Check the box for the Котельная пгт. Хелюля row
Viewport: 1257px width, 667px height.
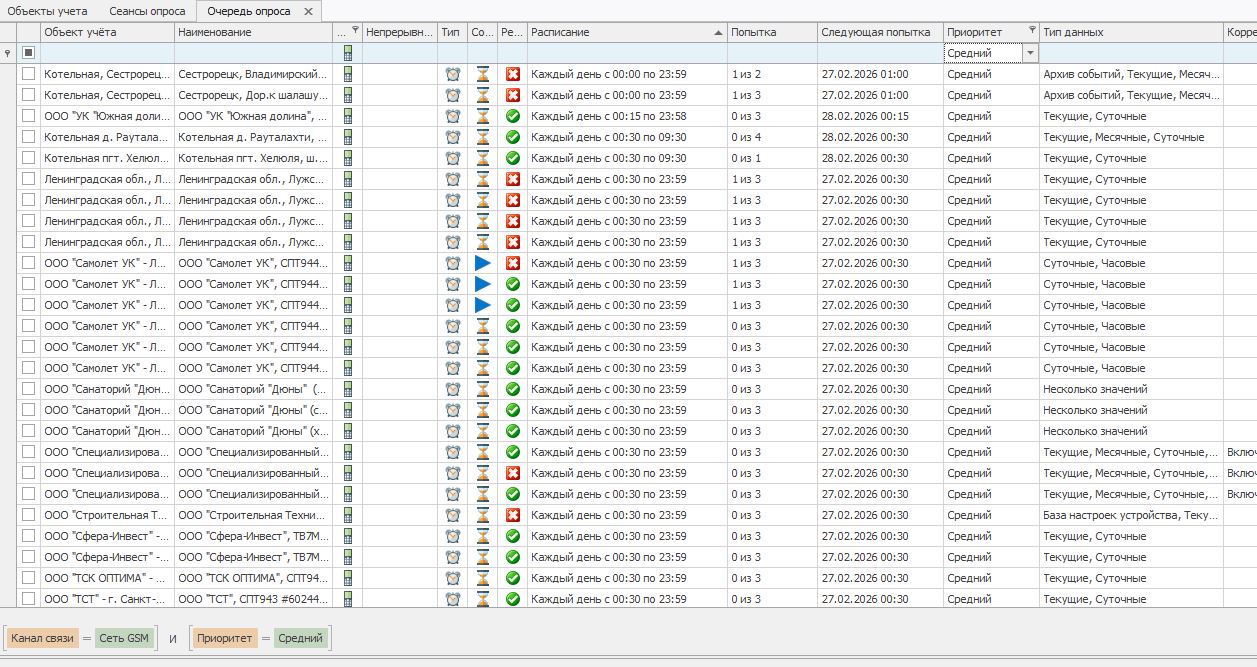pyautogui.click(x=29, y=158)
